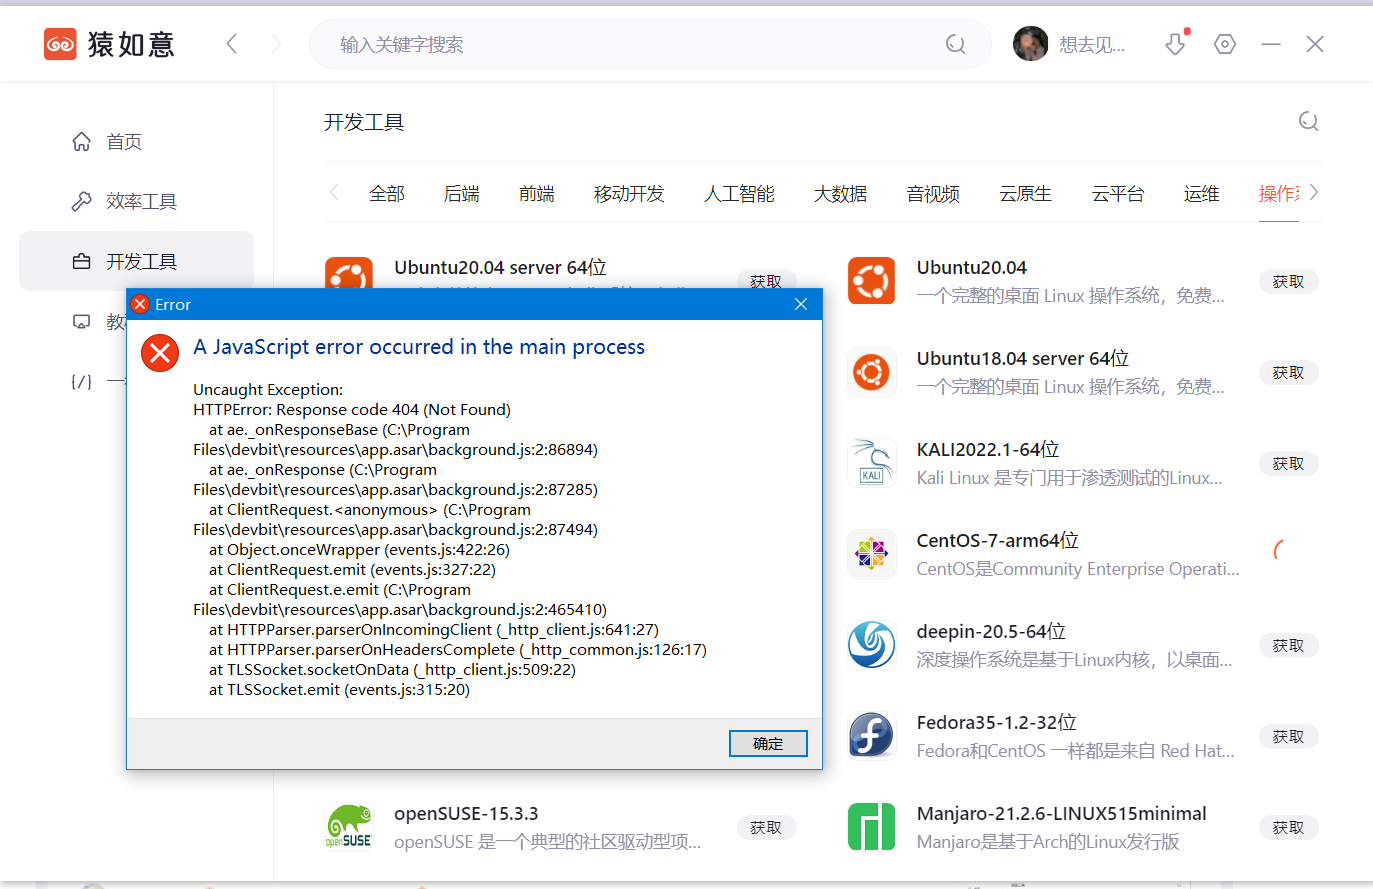Open the deepin-20.5-64位 title
Viewport: 1373px width, 889px height.
pos(991,632)
